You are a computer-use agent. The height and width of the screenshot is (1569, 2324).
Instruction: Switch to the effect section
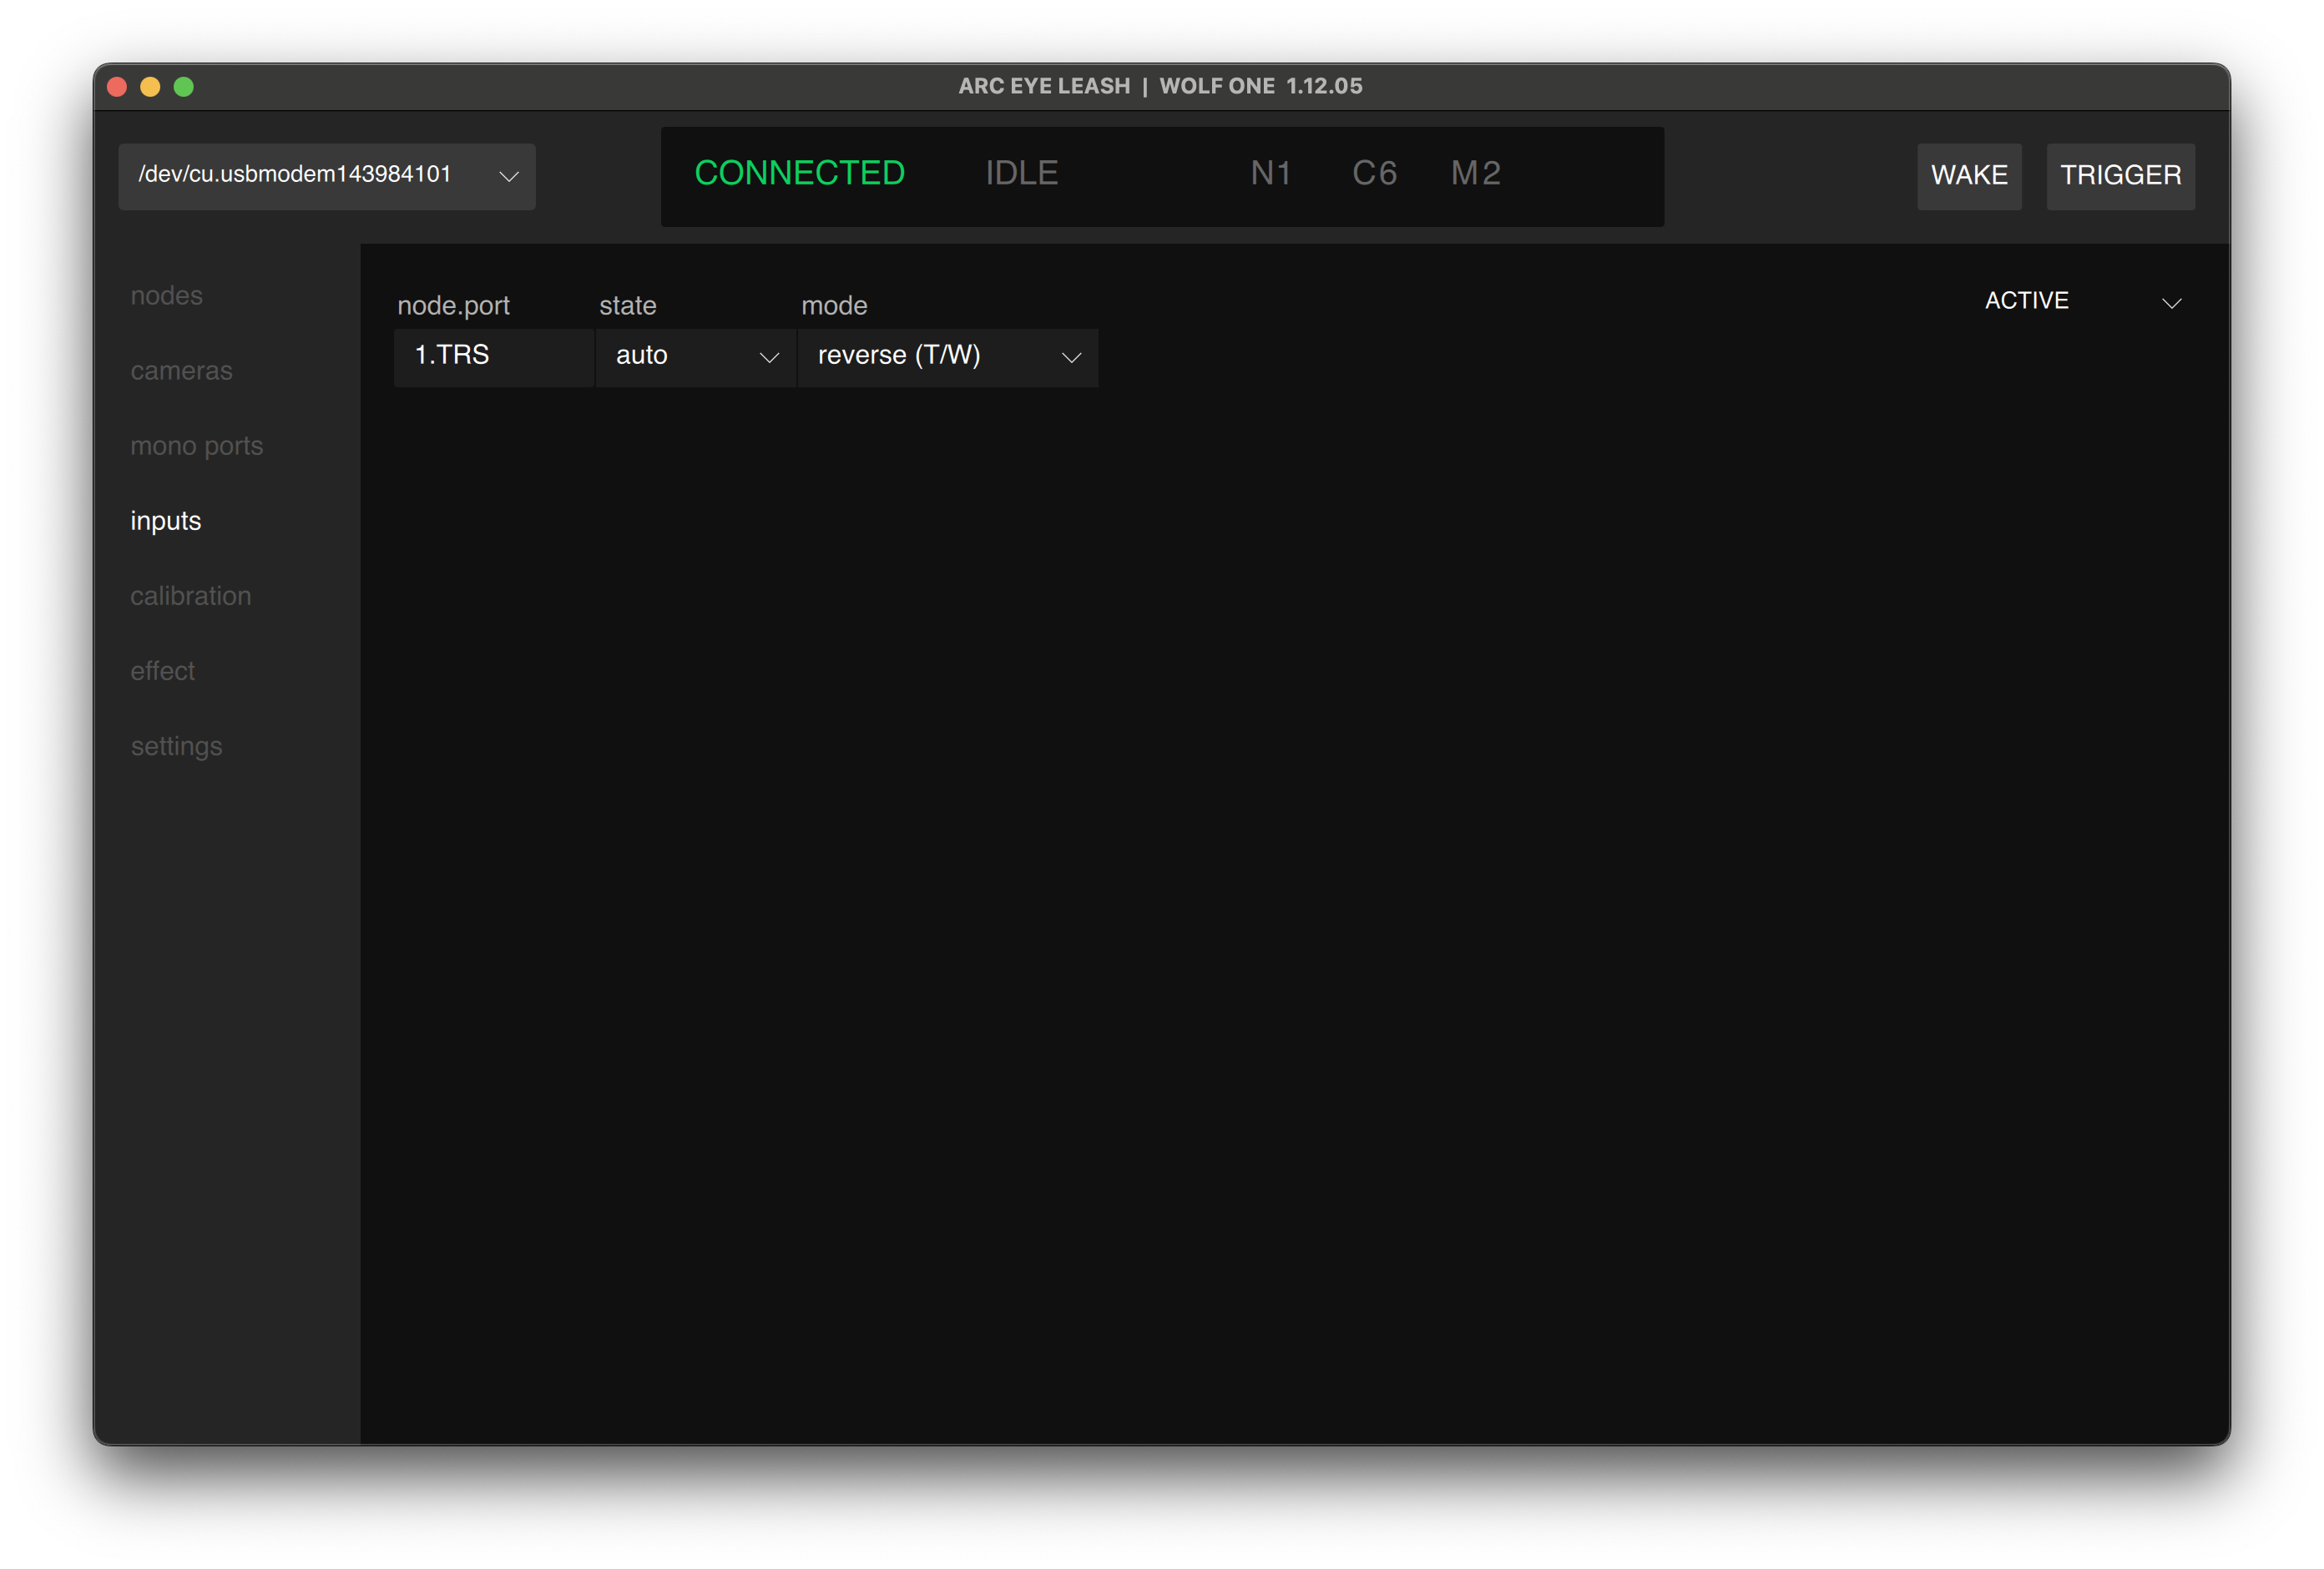click(162, 671)
